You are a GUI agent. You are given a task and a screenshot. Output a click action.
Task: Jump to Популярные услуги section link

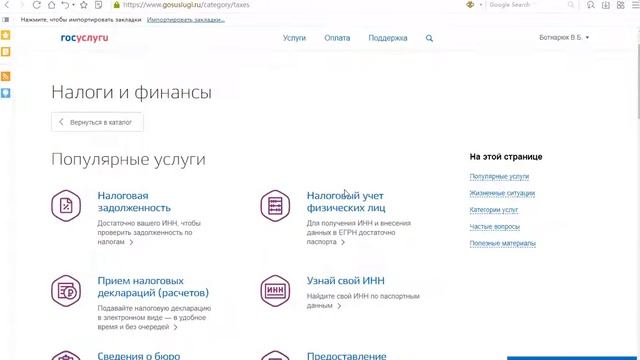(x=499, y=176)
